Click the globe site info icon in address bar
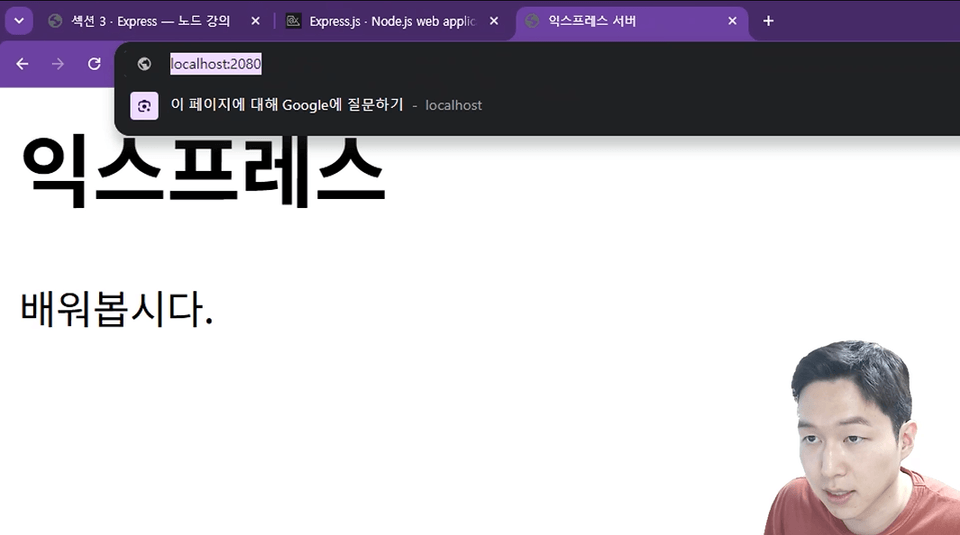 144,64
